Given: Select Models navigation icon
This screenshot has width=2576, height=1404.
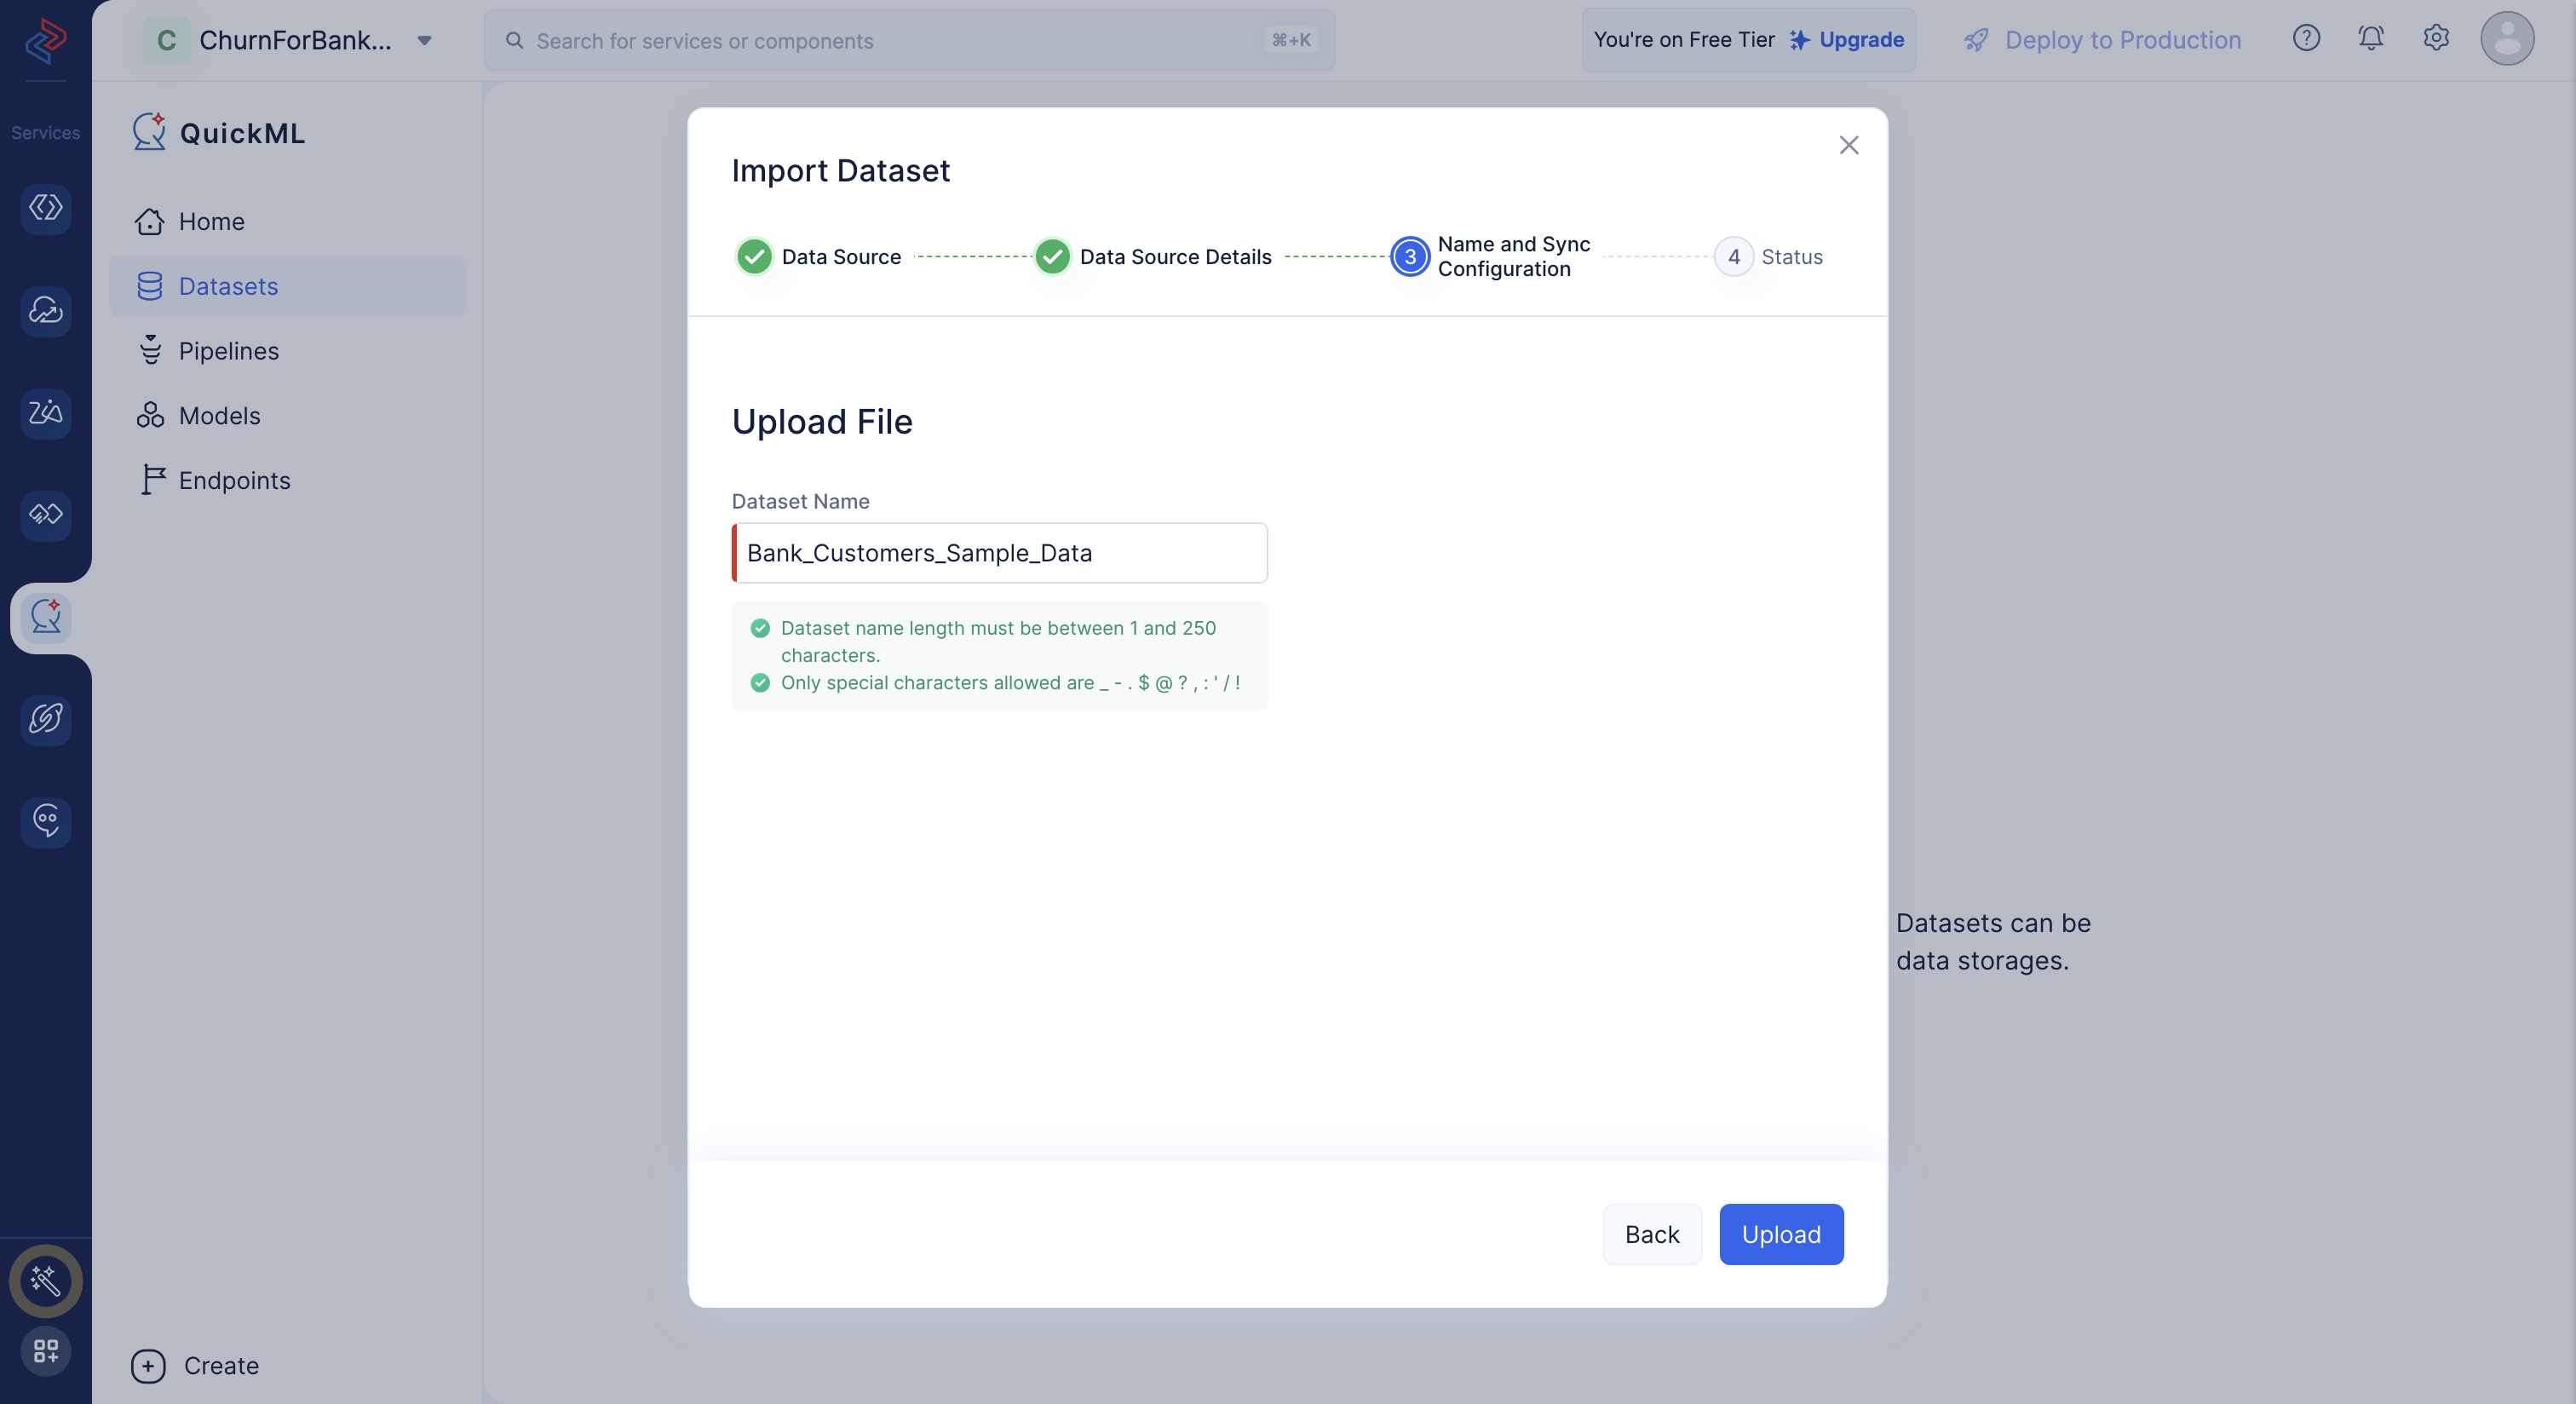Looking at the screenshot, I should pos(151,415).
